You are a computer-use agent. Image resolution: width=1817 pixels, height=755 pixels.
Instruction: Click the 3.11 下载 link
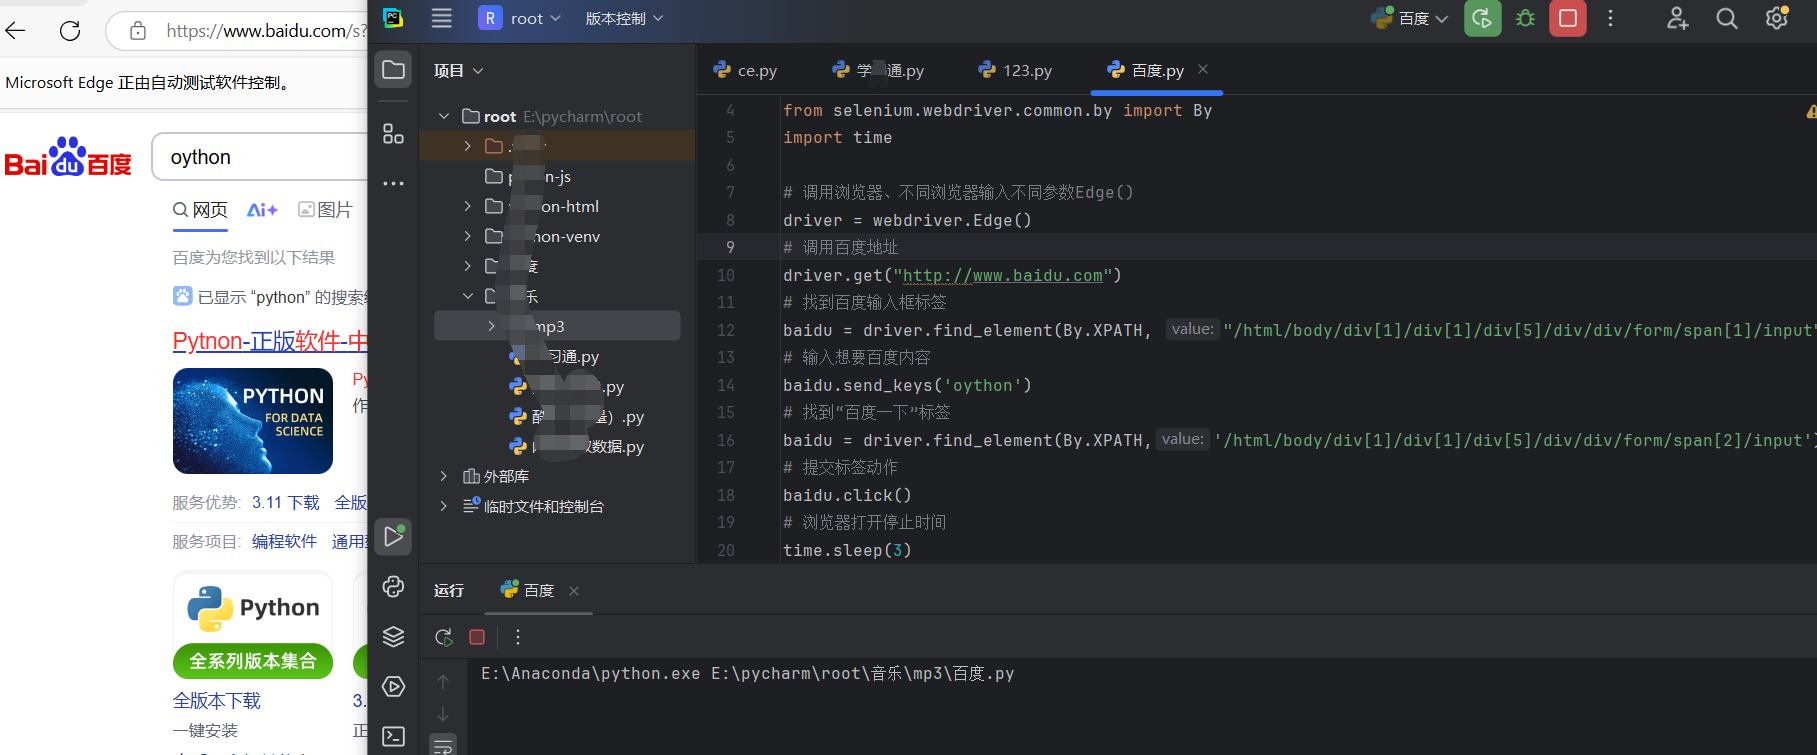click(286, 502)
